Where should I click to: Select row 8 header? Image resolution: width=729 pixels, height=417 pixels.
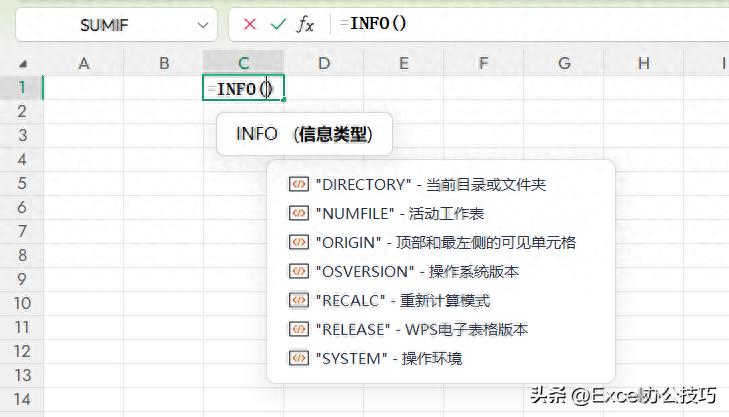click(x=22, y=255)
